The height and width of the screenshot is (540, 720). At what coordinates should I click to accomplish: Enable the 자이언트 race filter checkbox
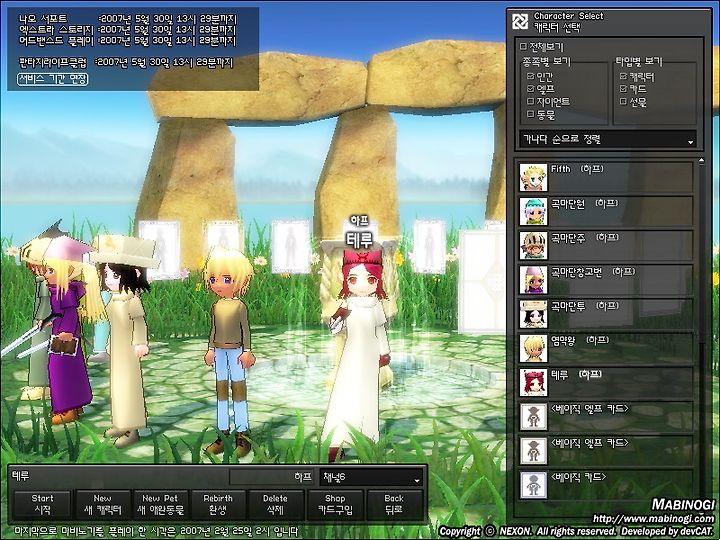531,101
